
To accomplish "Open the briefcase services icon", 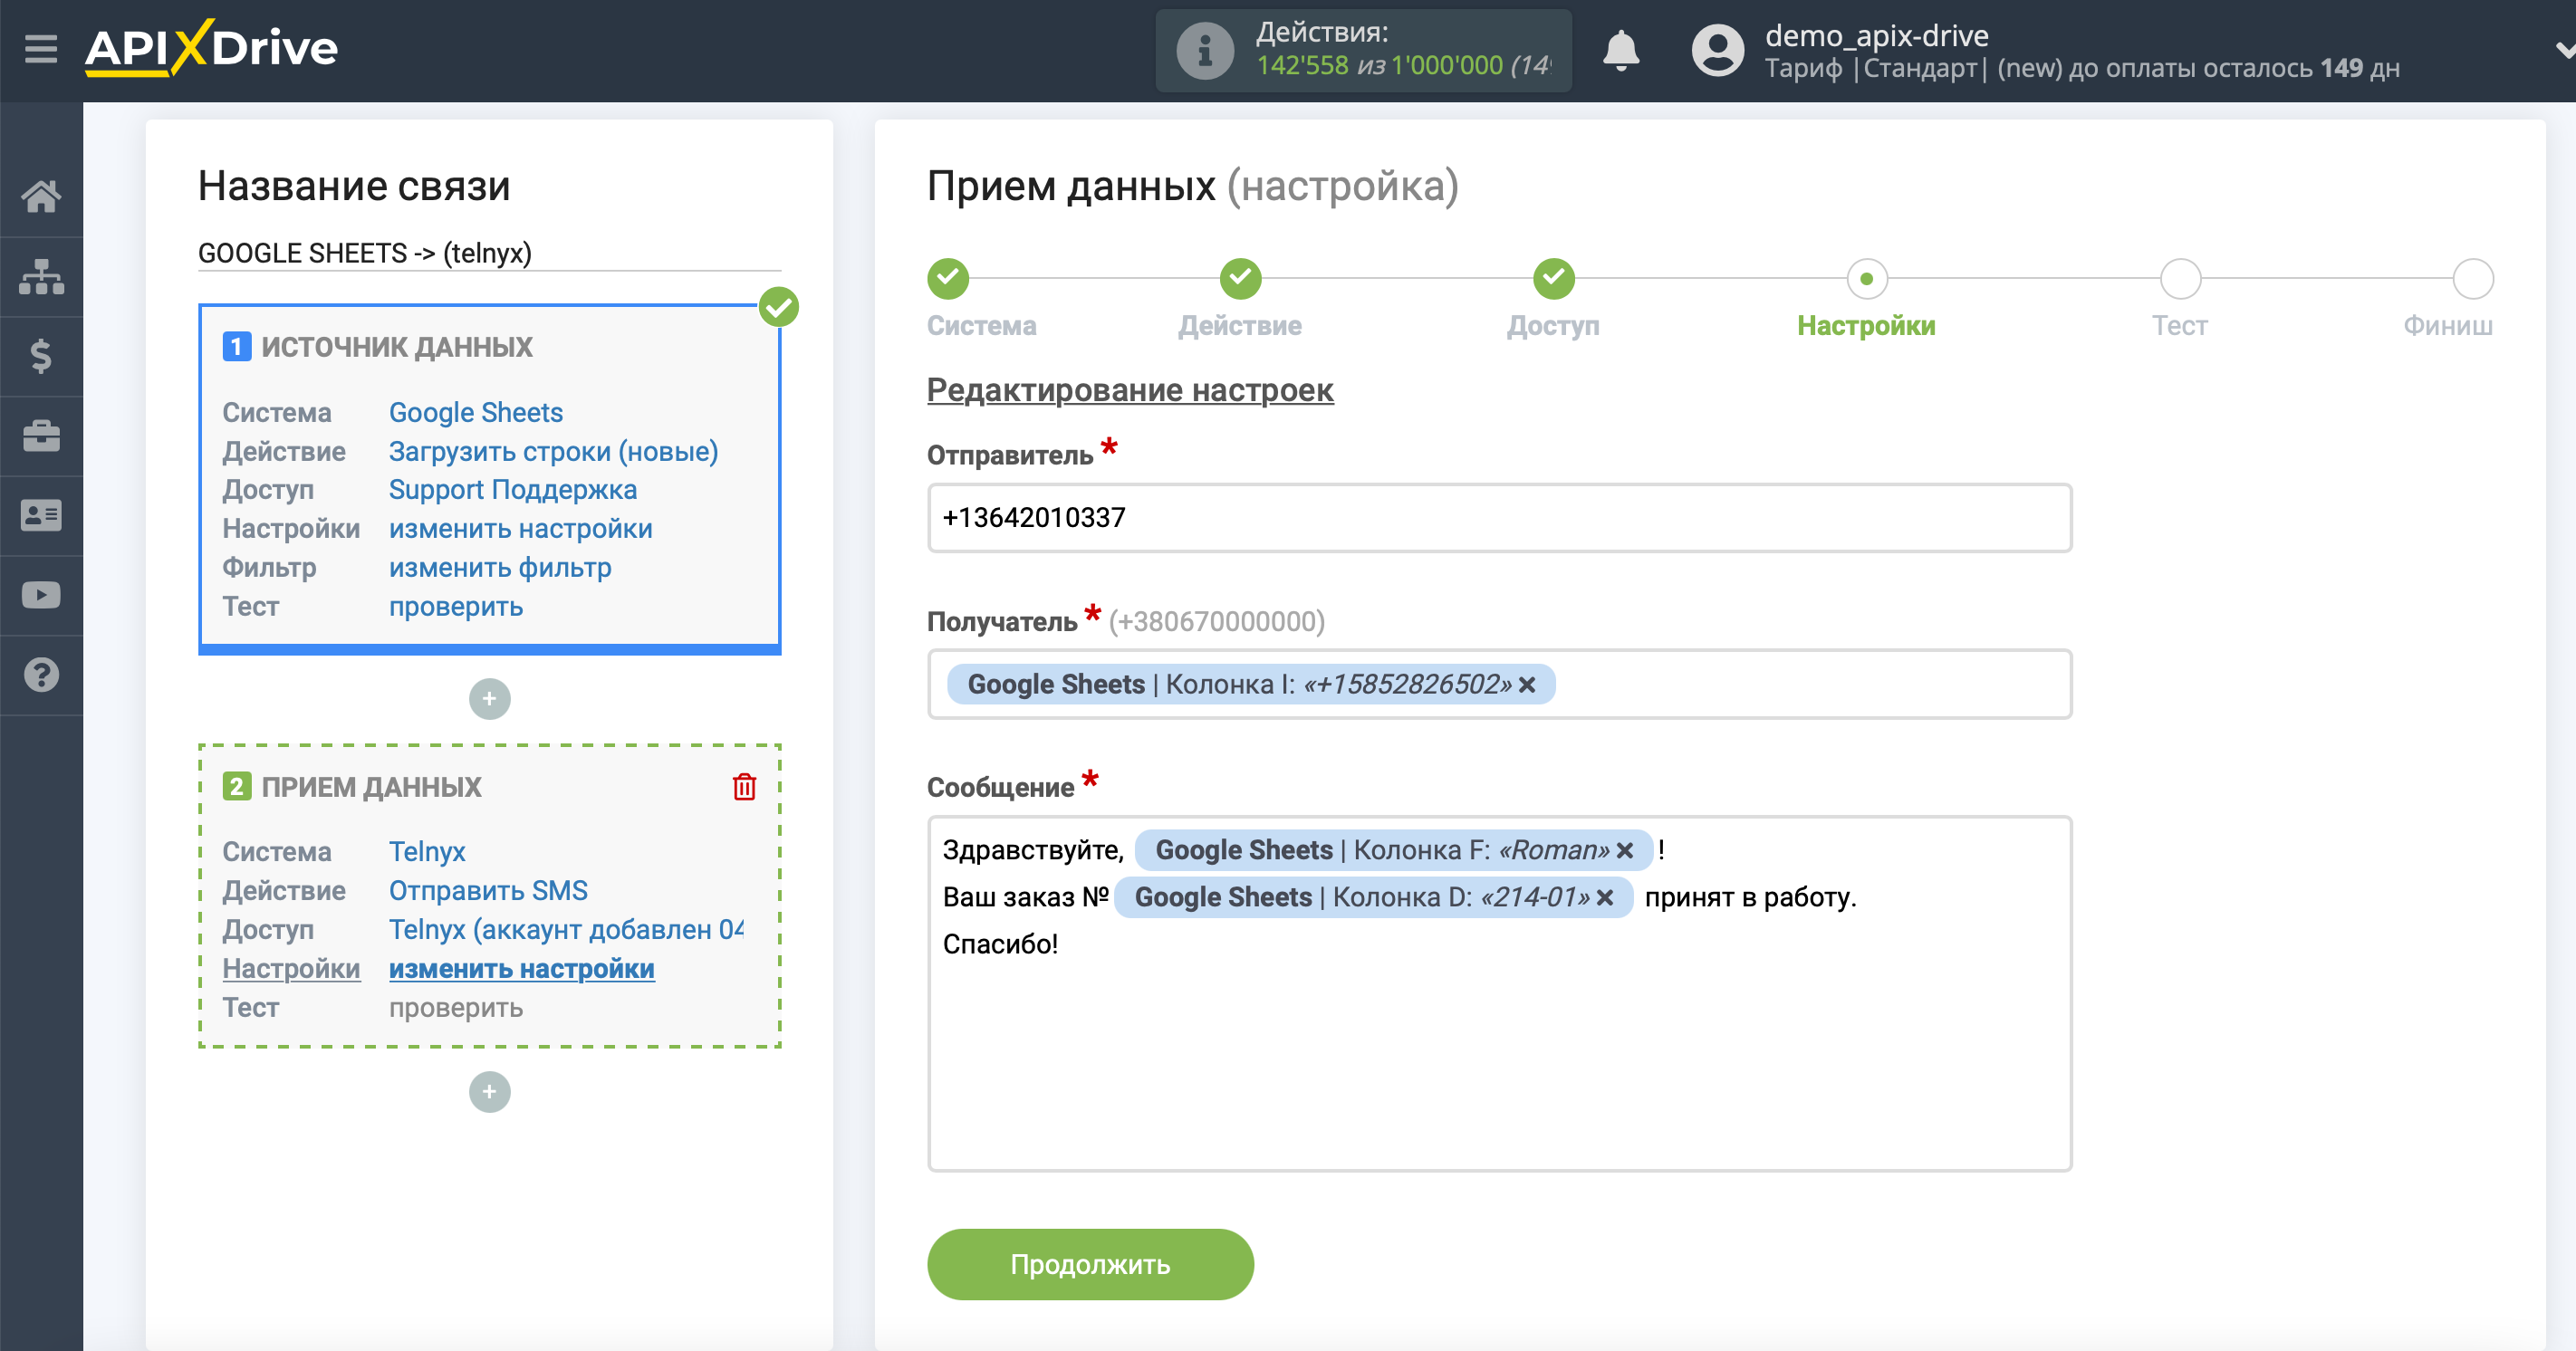I will tap(41, 436).
